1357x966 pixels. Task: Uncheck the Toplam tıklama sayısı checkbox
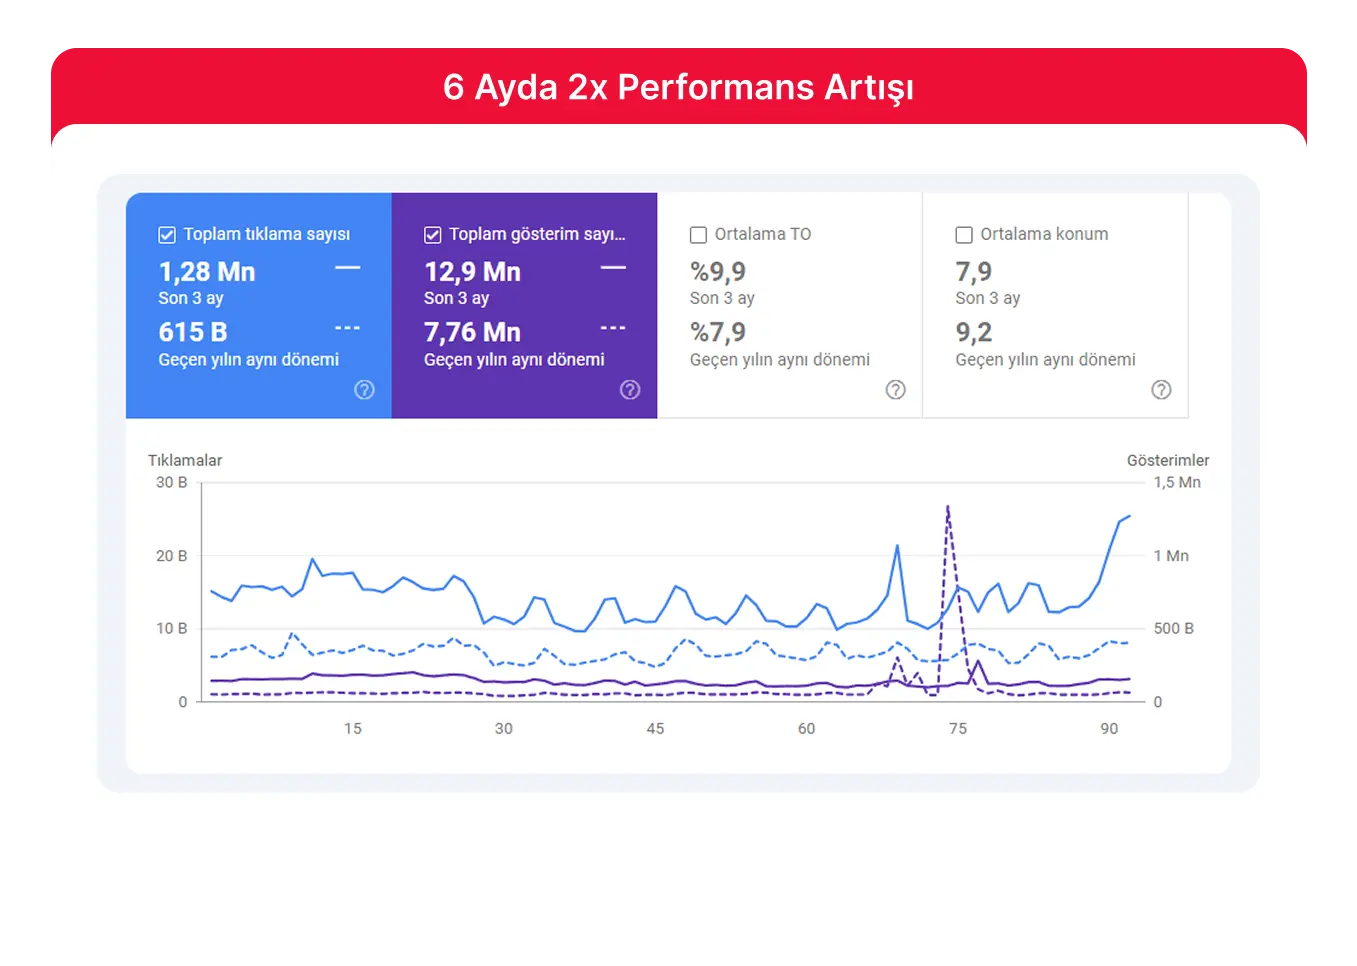166,234
